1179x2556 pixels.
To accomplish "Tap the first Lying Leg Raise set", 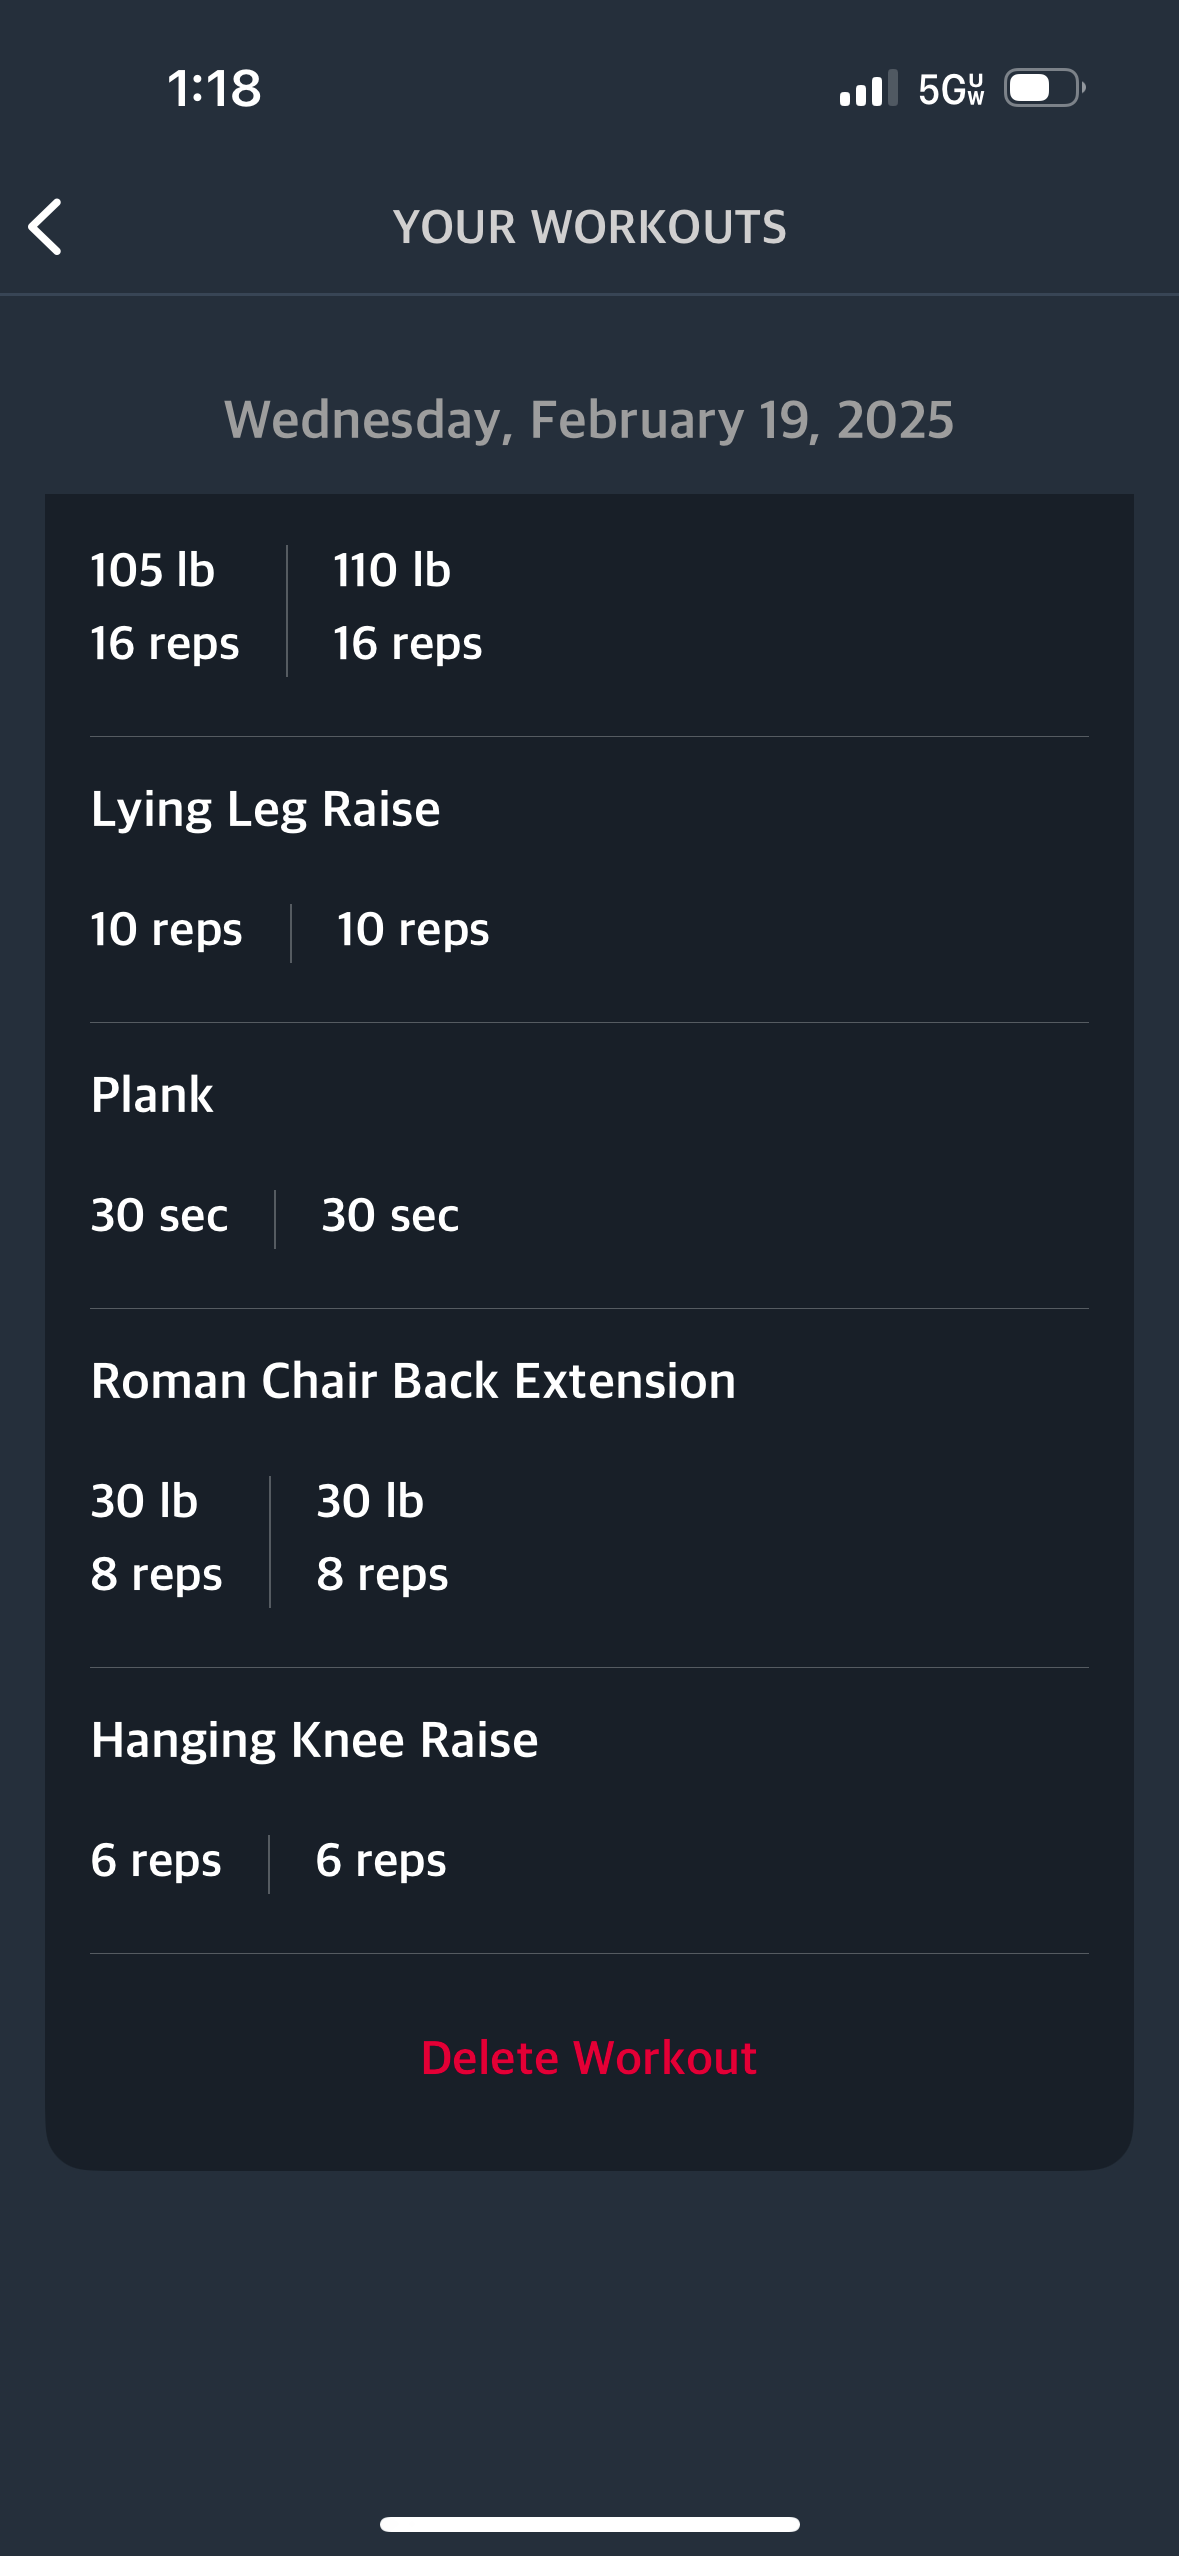I will pos(166,929).
